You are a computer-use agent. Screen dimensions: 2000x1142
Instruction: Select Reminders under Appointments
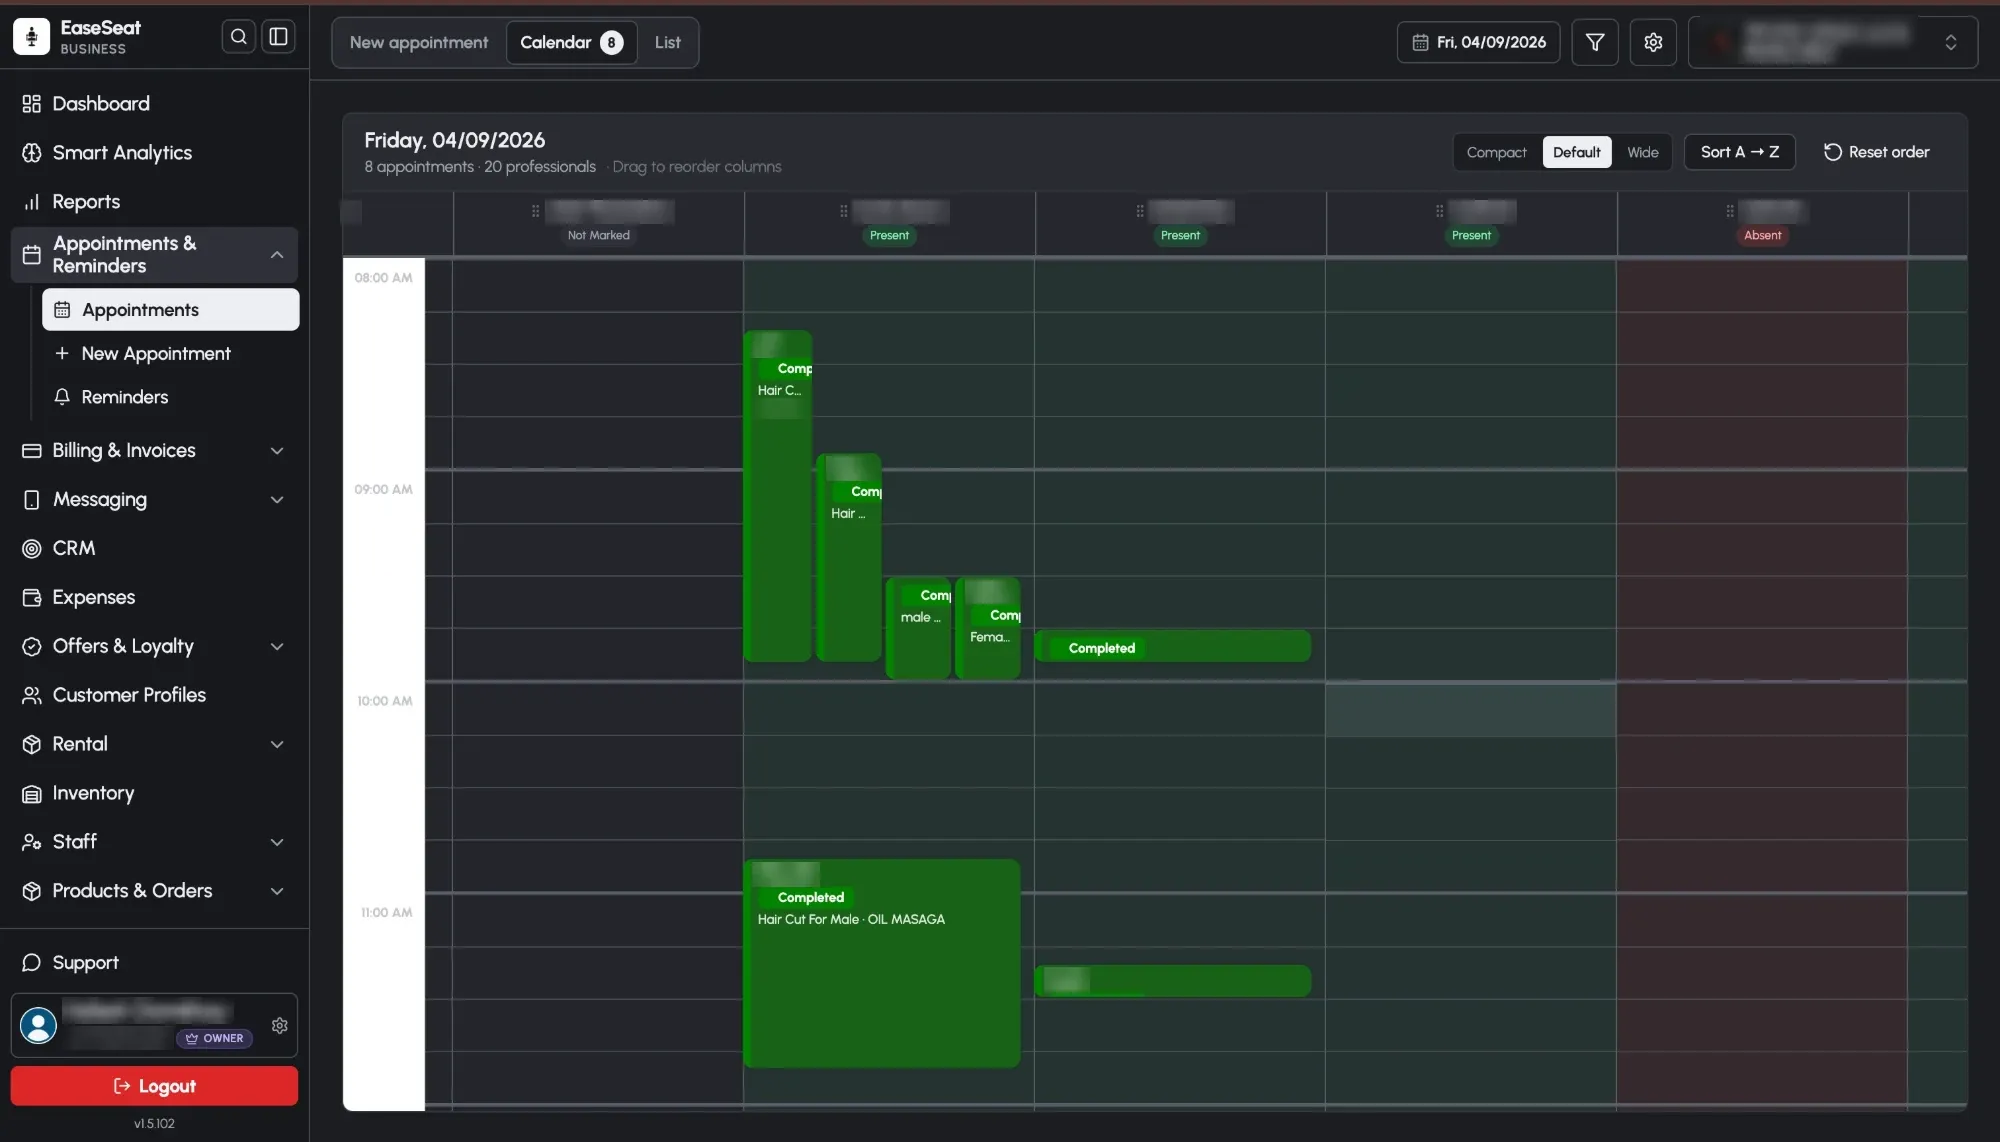click(170, 397)
